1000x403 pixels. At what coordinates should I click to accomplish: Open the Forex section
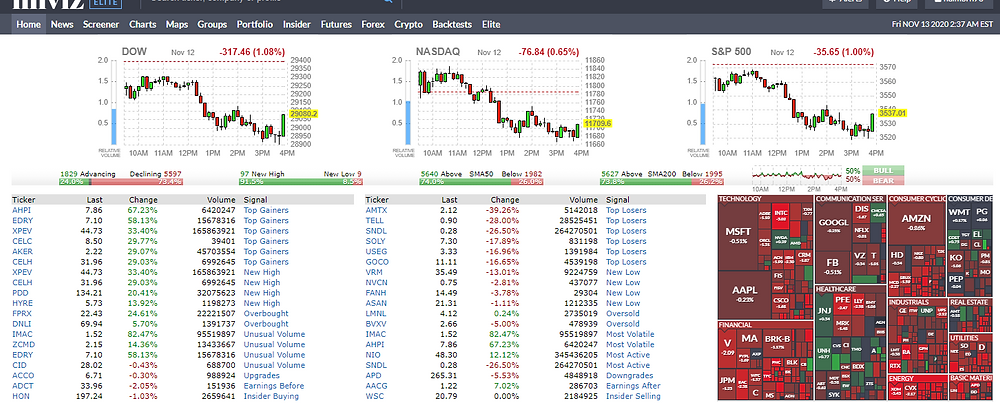(x=373, y=24)
